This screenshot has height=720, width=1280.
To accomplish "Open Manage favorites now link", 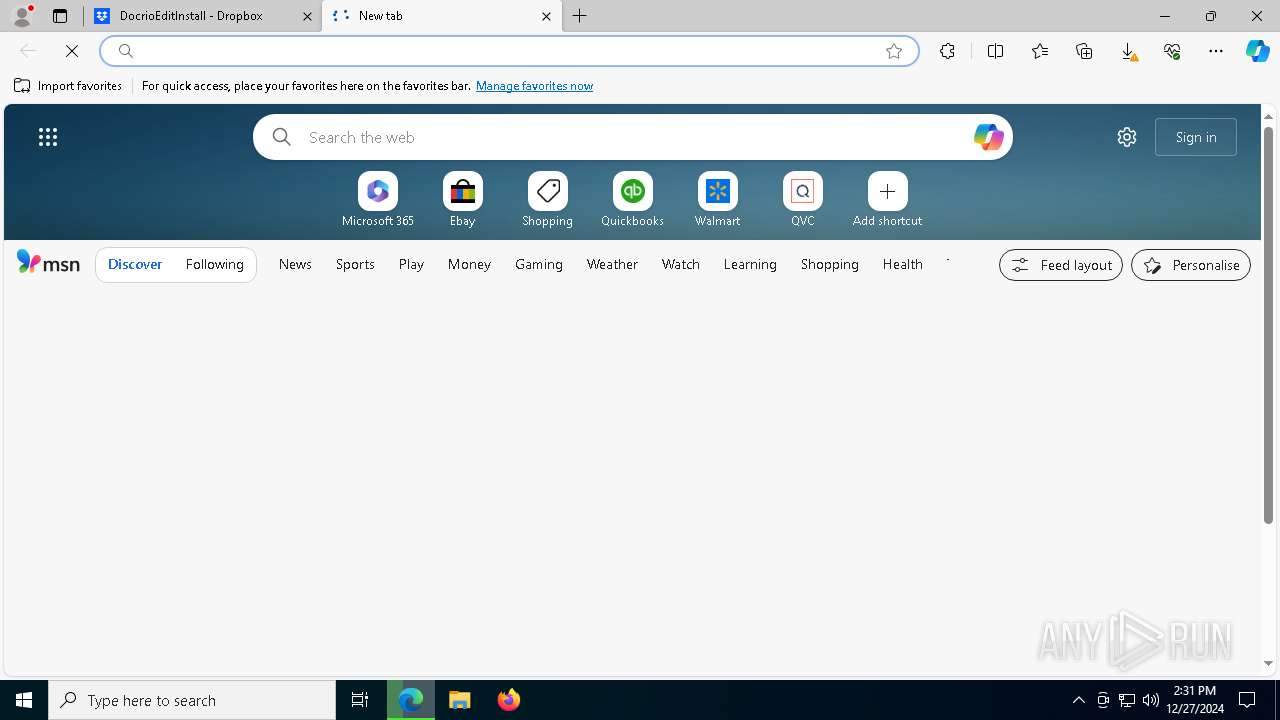I will point(534,86).
